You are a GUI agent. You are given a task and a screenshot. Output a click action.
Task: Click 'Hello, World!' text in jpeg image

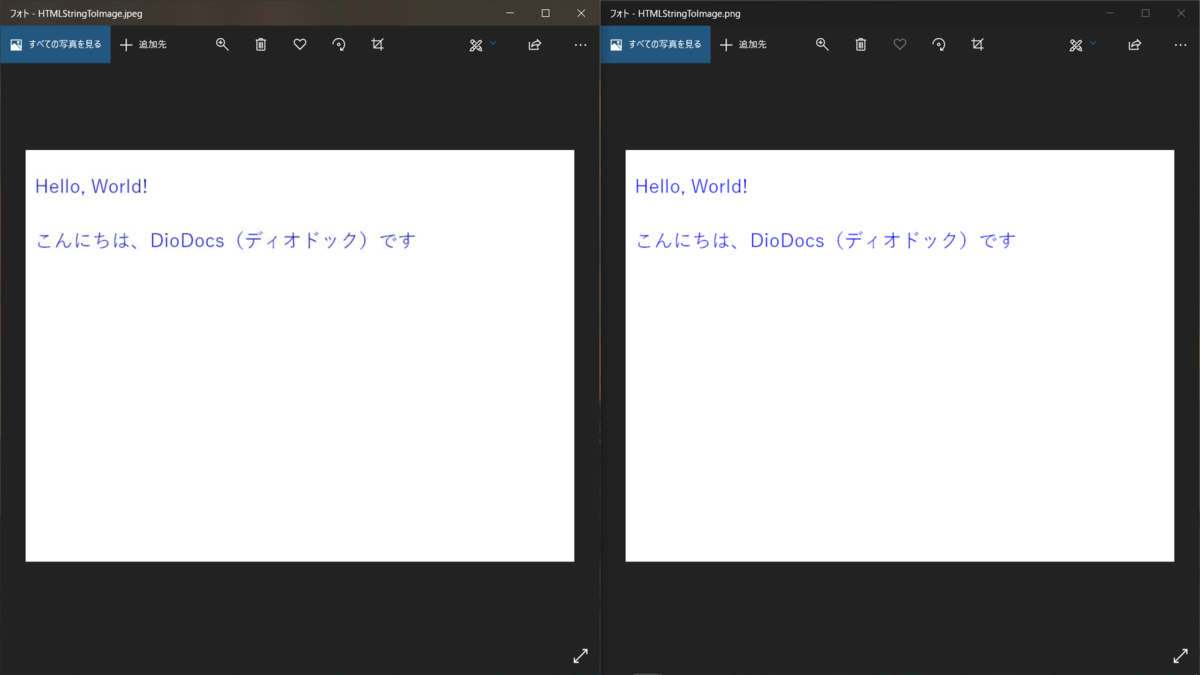point(91,186)
